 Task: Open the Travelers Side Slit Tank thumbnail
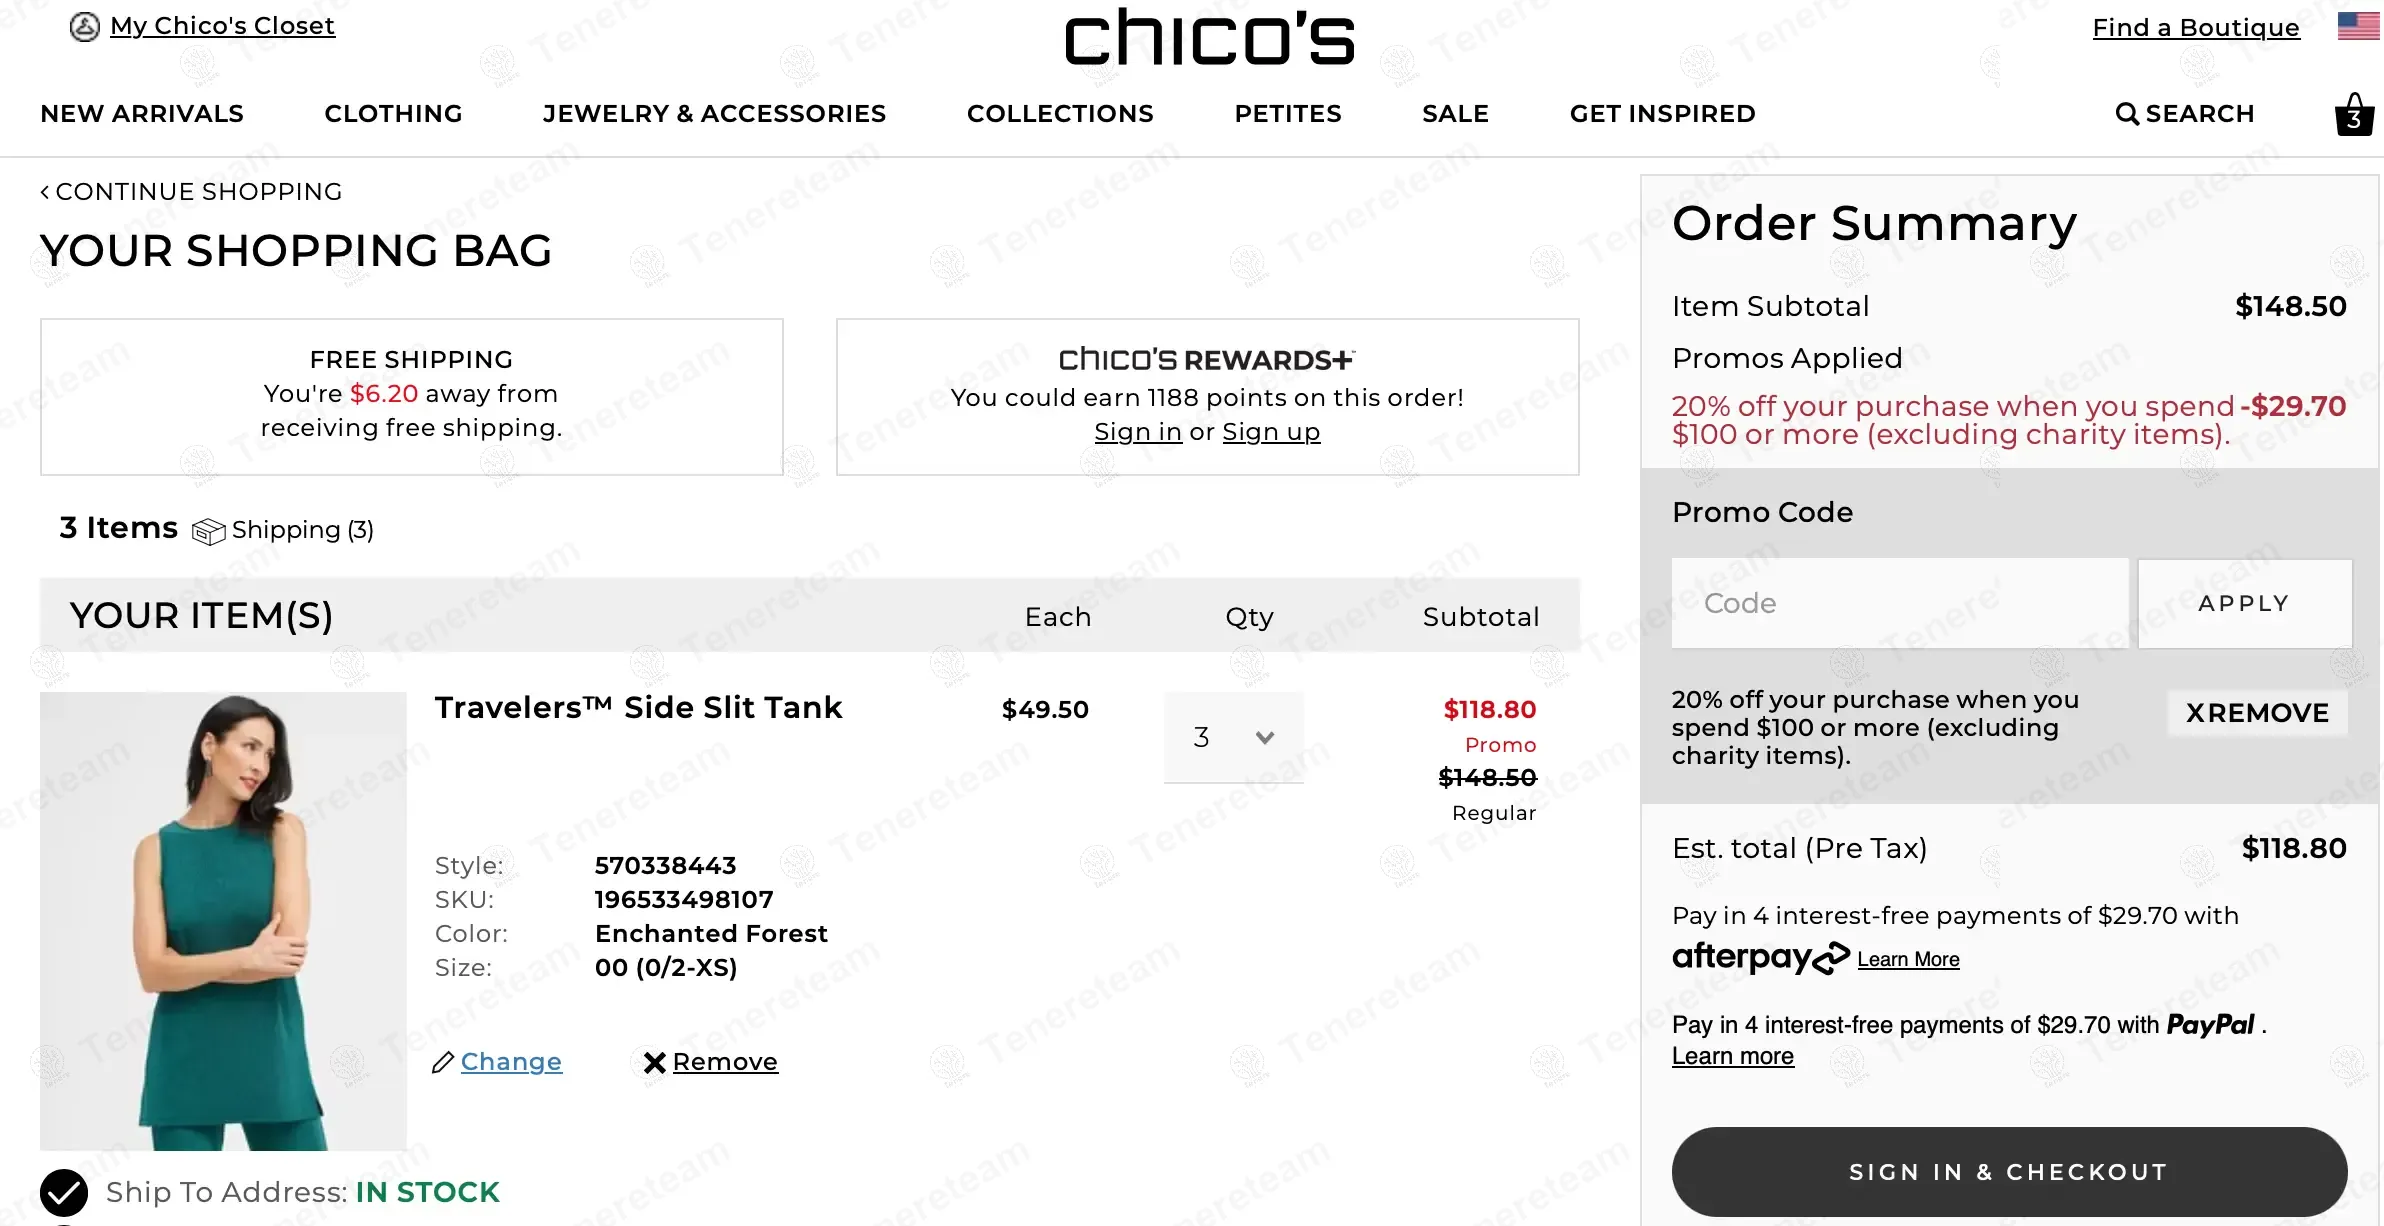[x=223, y=920]
